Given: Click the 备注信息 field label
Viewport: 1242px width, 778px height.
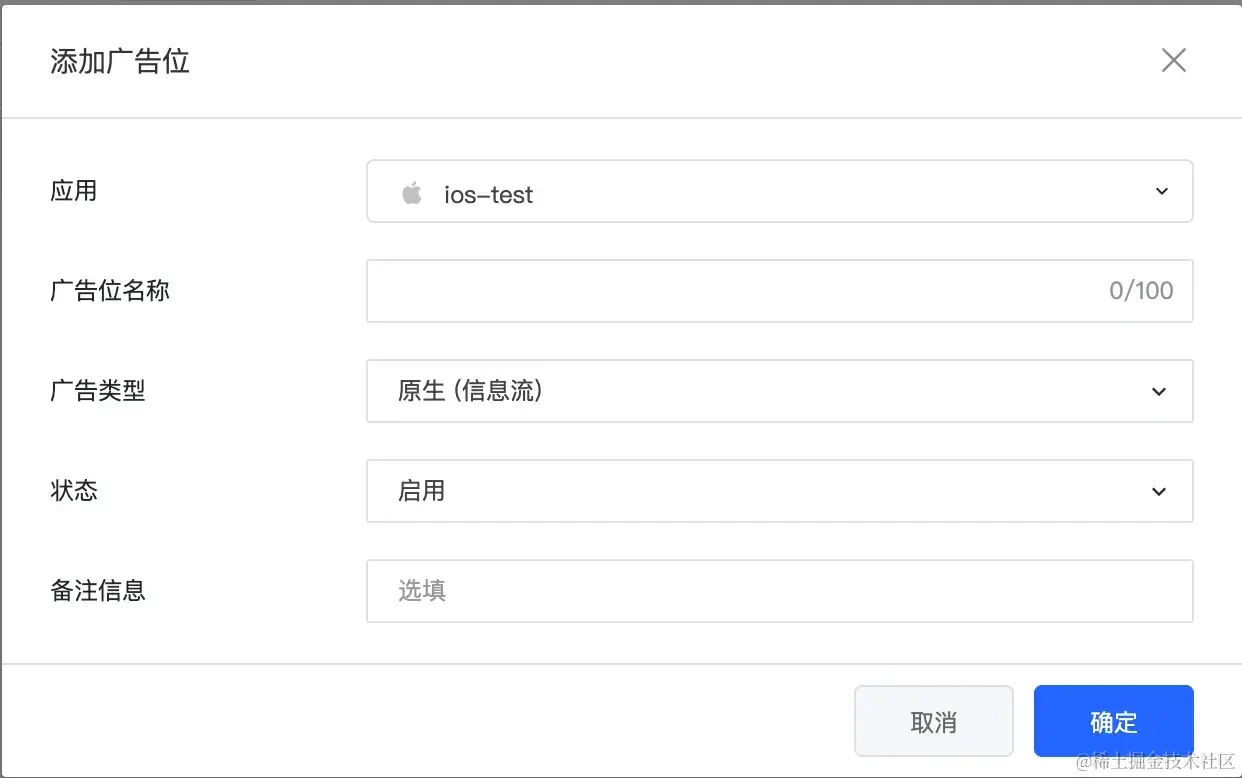Looking at the screenshot, I should pos(98,591).
